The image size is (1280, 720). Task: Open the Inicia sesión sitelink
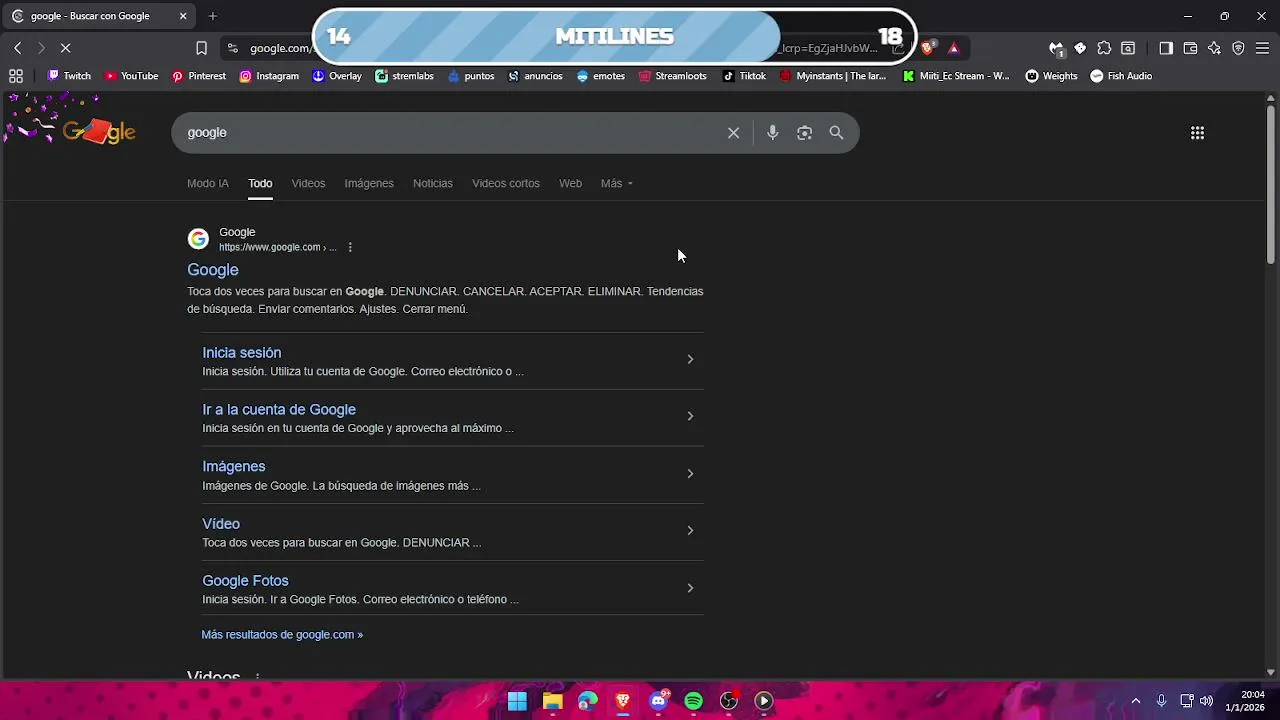pos(242,353)
